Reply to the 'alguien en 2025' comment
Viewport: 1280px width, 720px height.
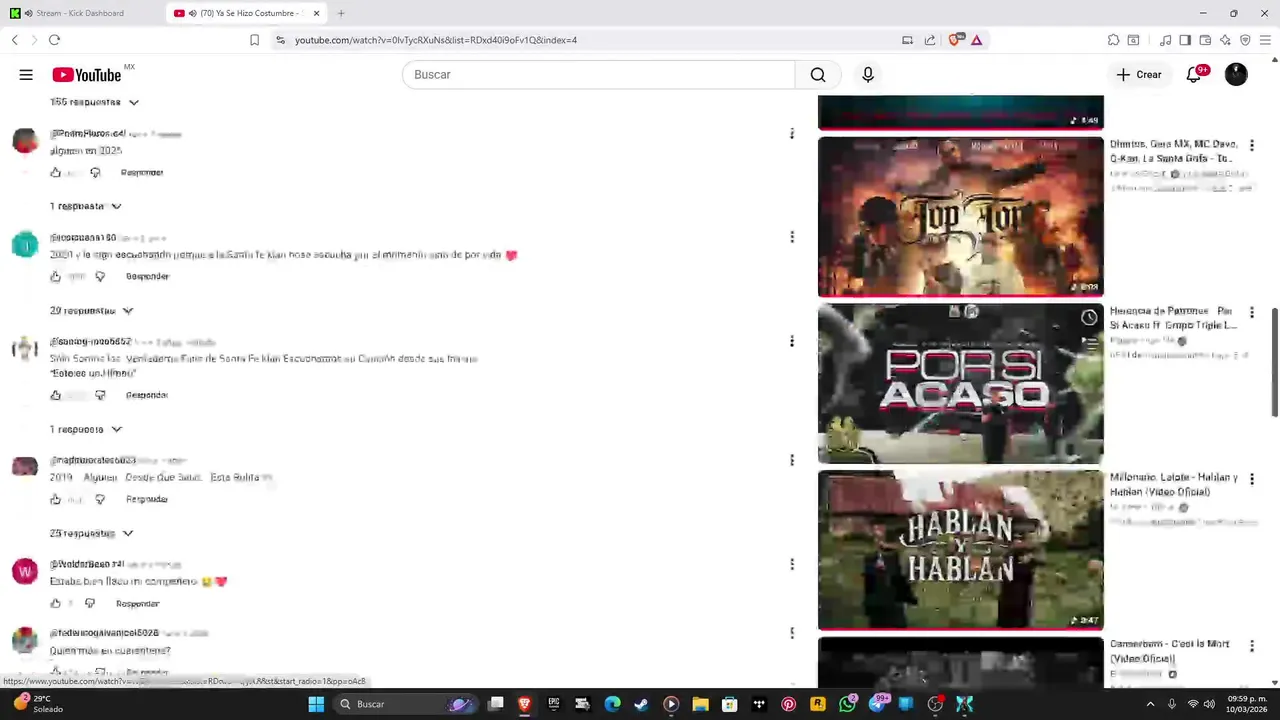click(x=142, y=173)
